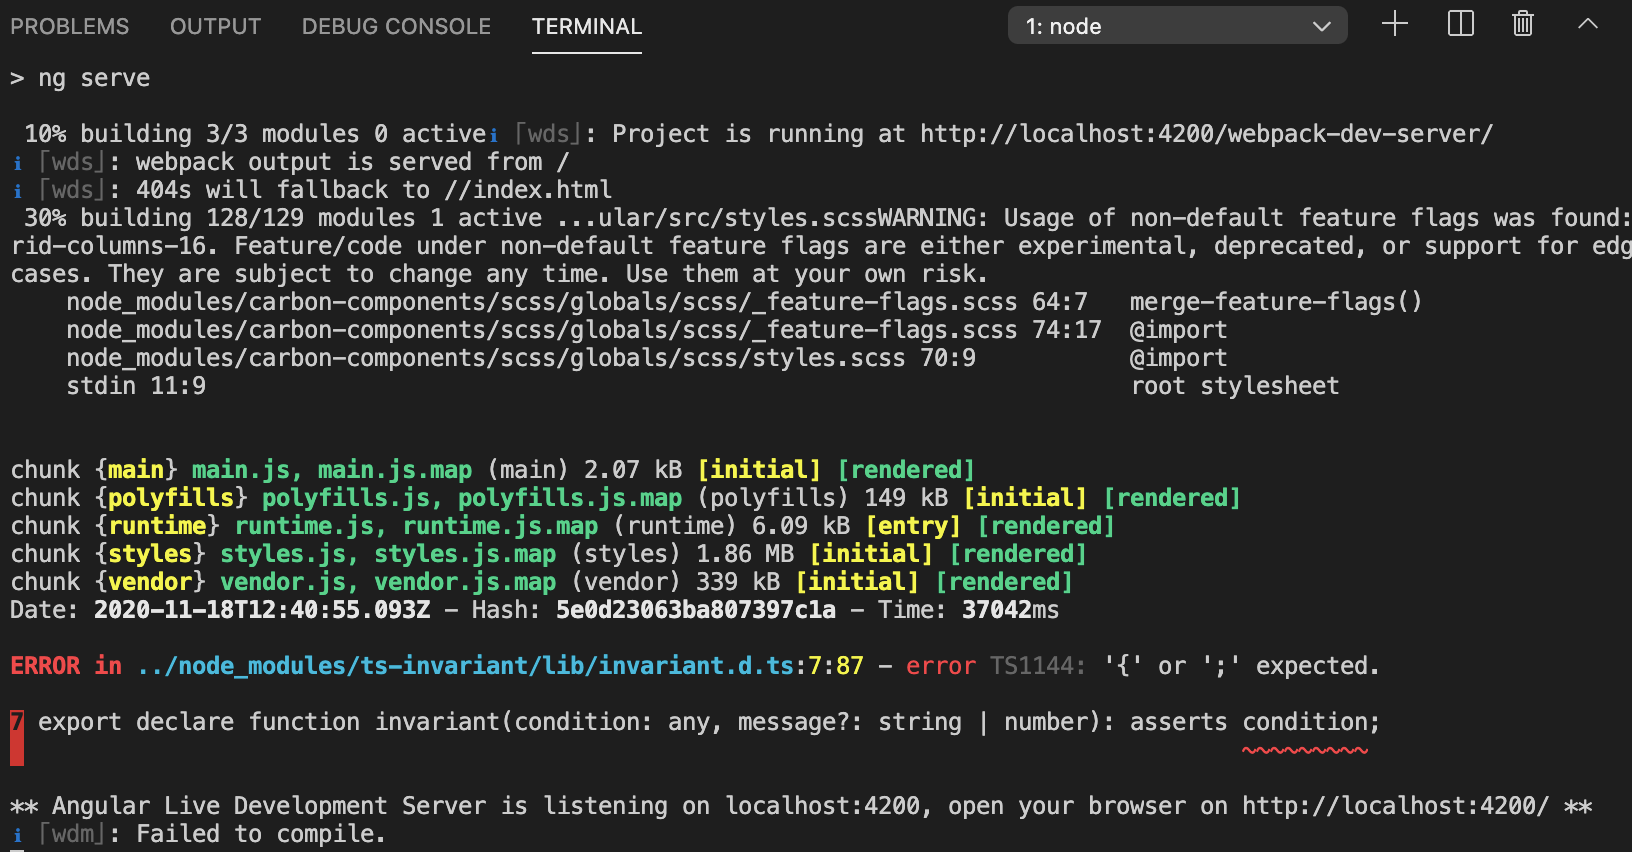Switch to the DEBUG CONSOLE tab
The height and width of the screenshot is (852, 1632).
pos(396,27)
